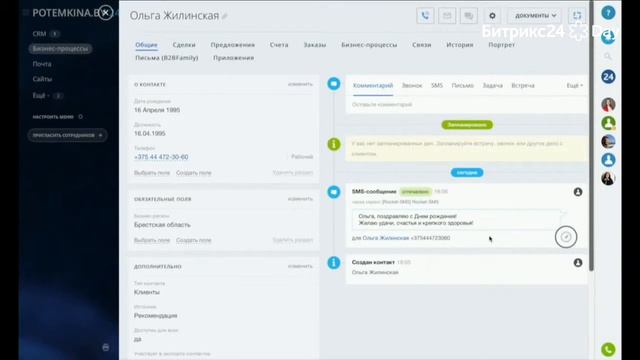The width and height of the screenshot is (640, 360).
Task: Open the Предложения tab
Action: [x=233, y=45]
